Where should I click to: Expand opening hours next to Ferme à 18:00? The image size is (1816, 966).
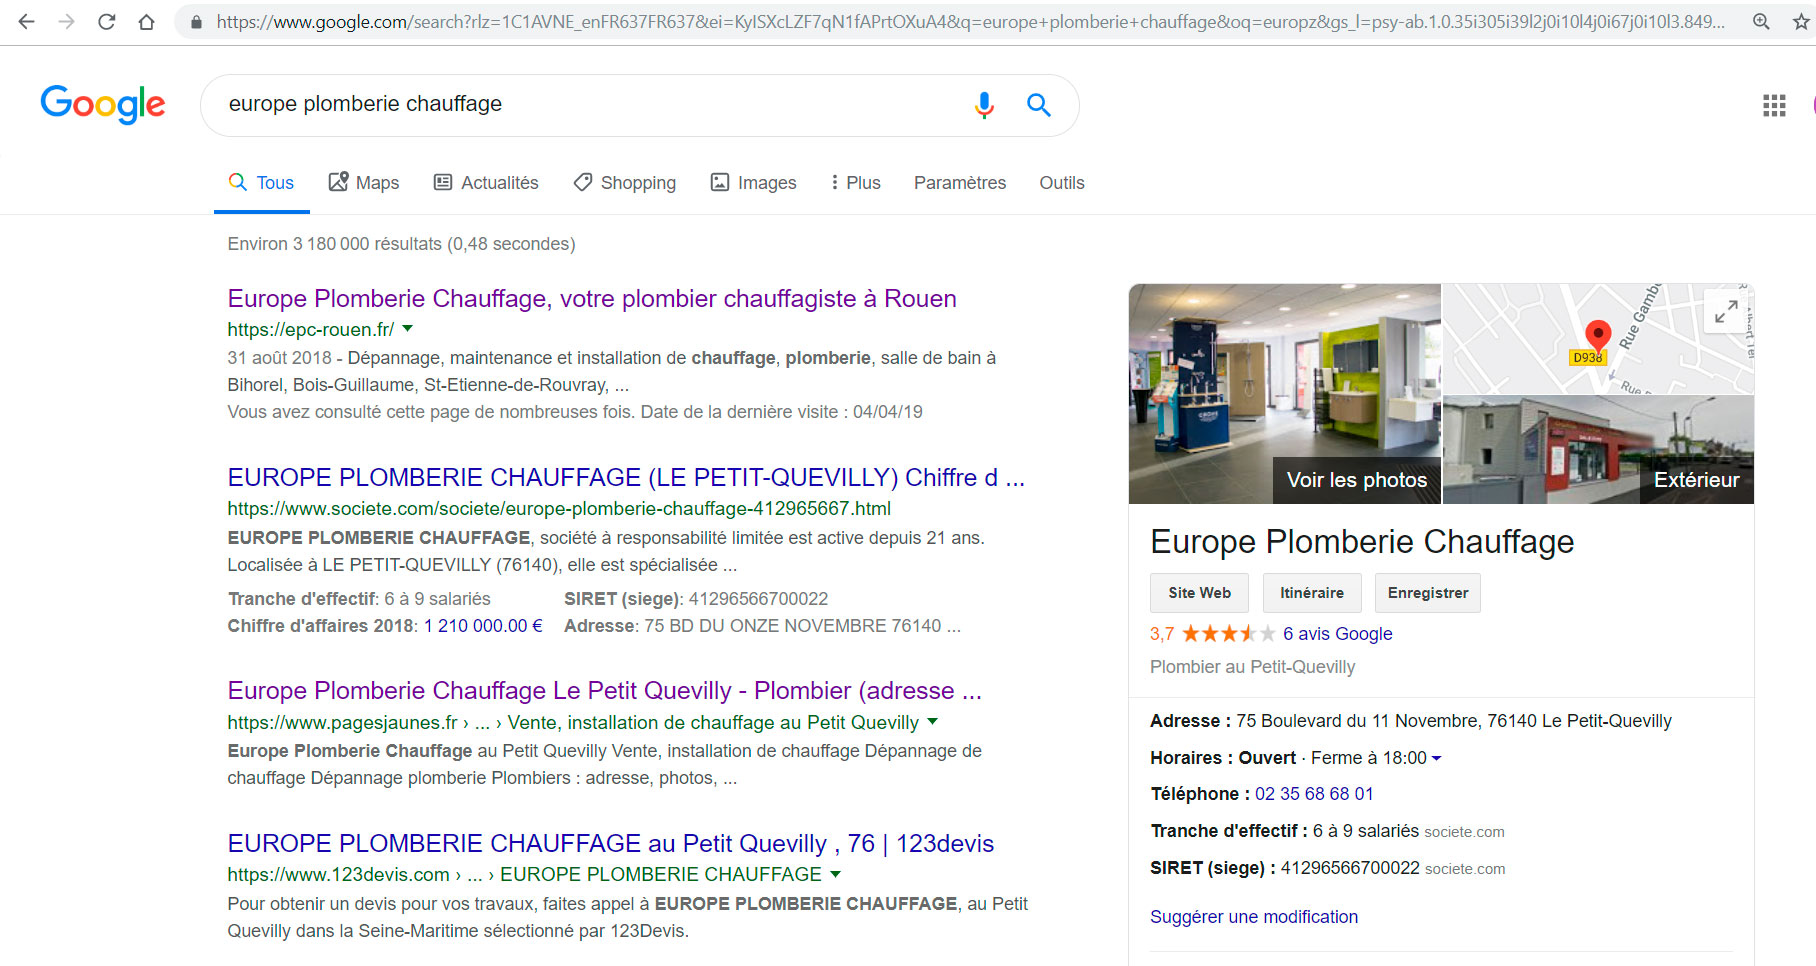coord(1437,758)
